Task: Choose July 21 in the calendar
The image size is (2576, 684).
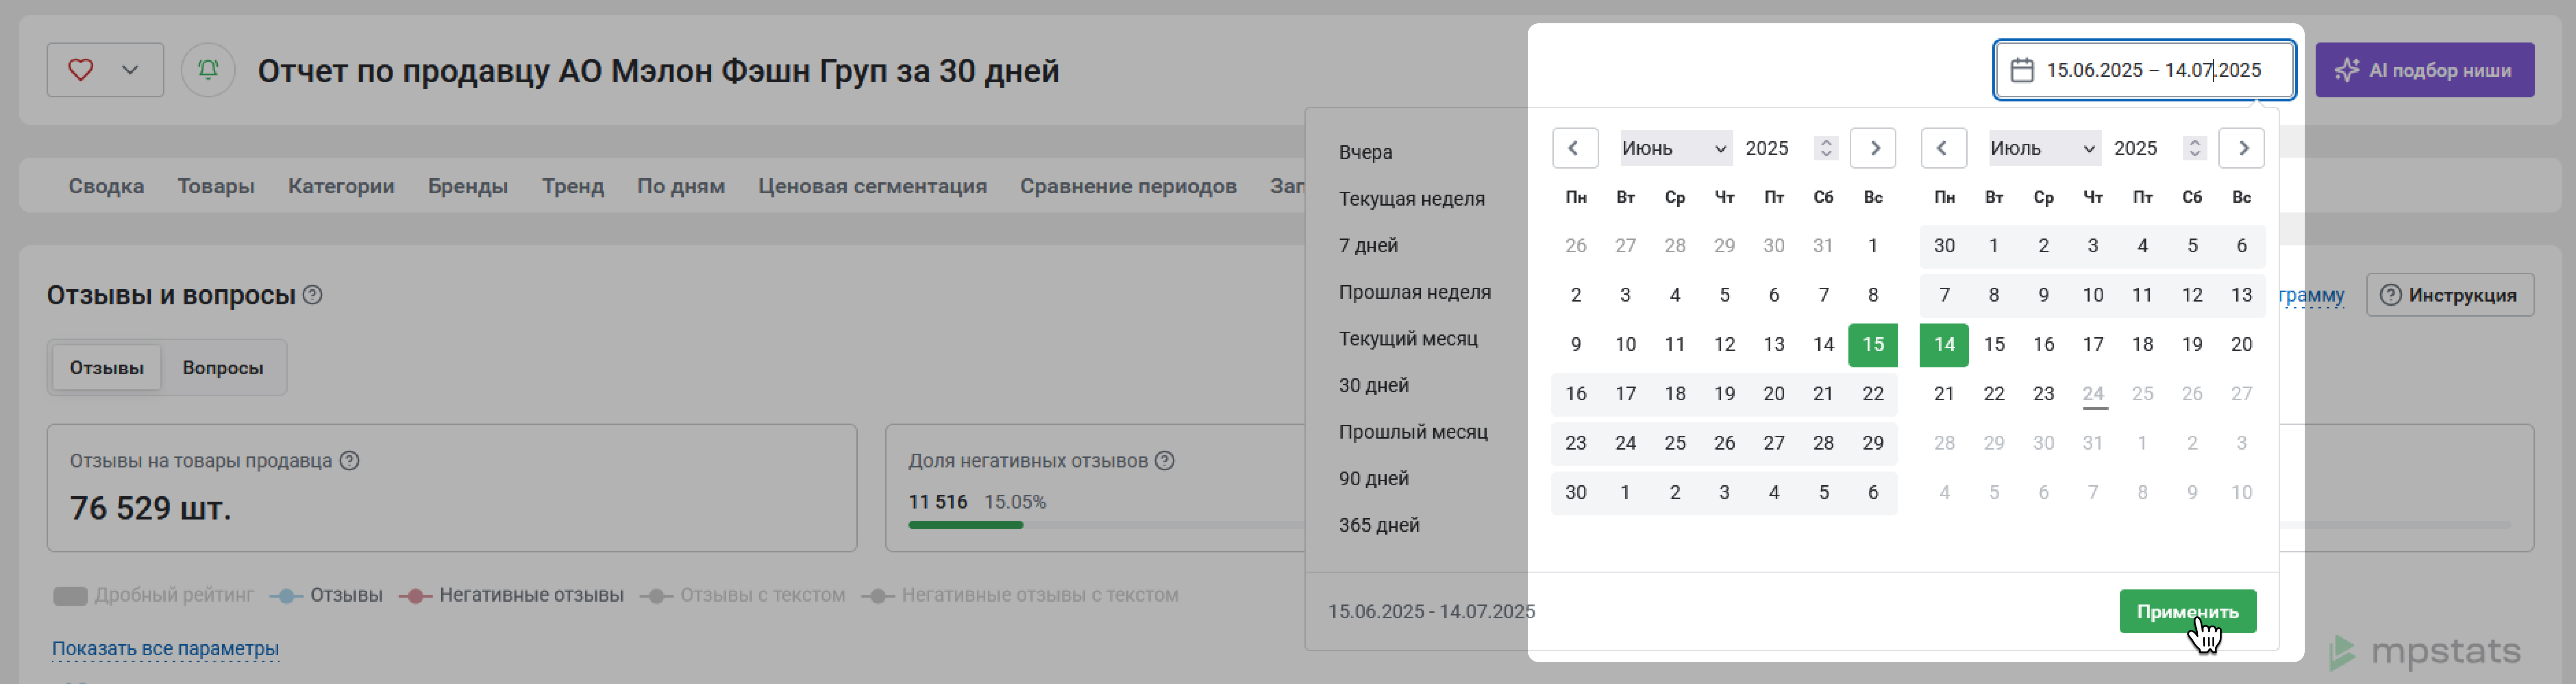Action: point(1944,394)
